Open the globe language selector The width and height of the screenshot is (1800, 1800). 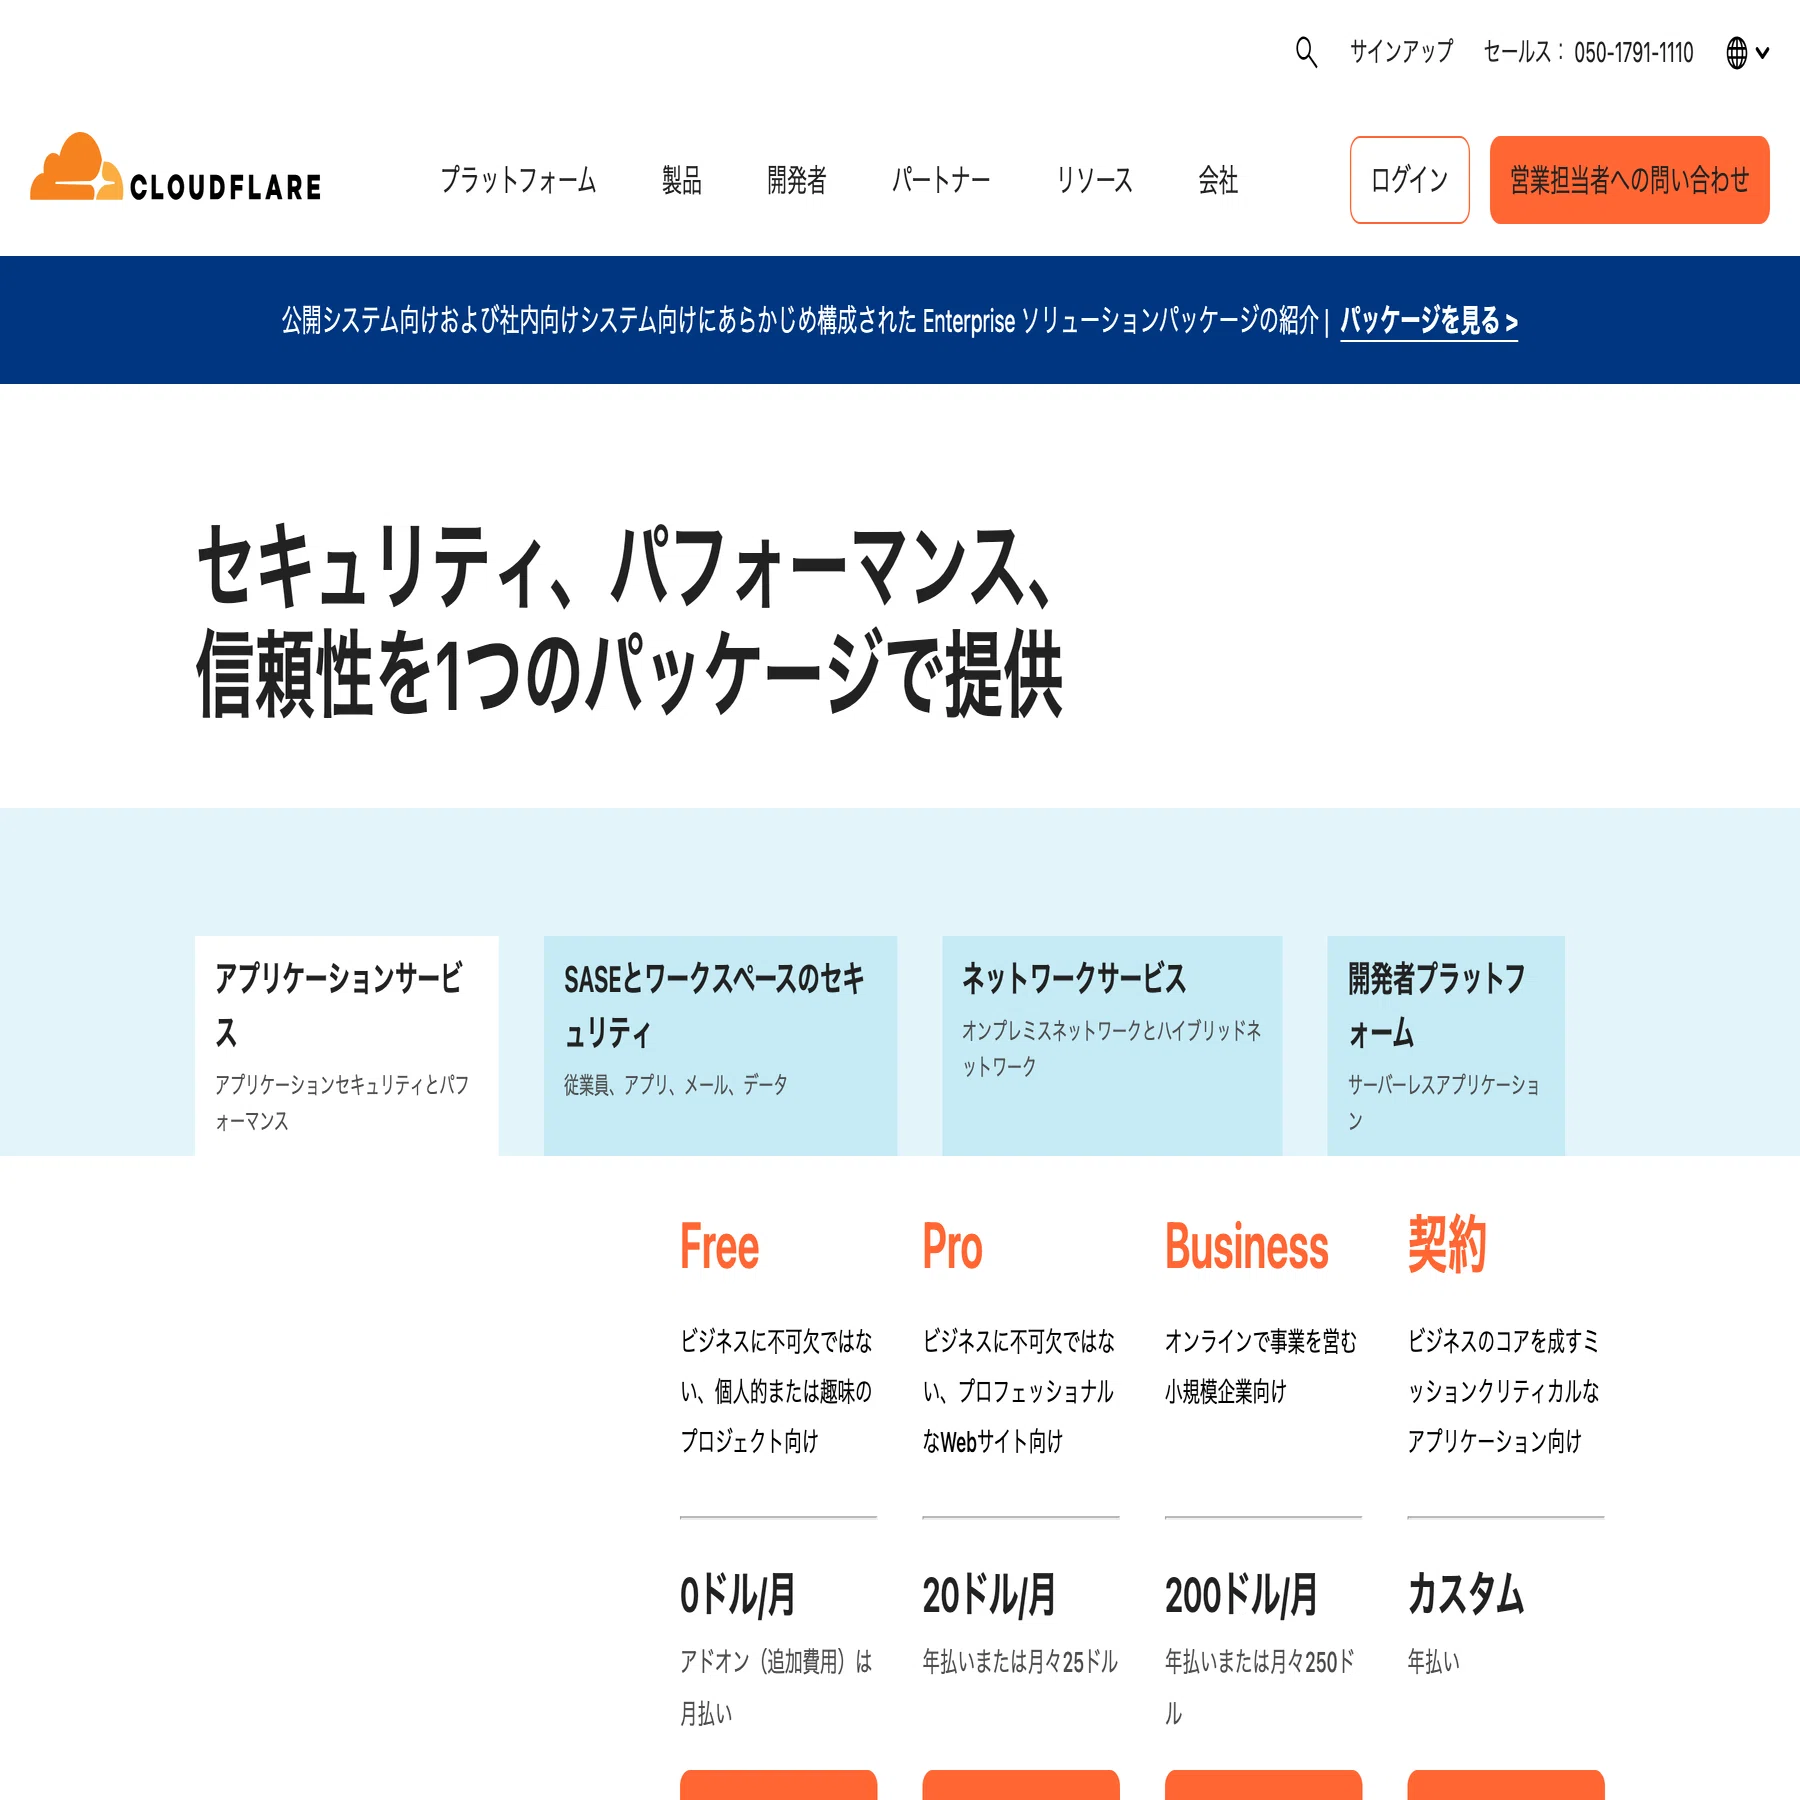(1747, 52)
